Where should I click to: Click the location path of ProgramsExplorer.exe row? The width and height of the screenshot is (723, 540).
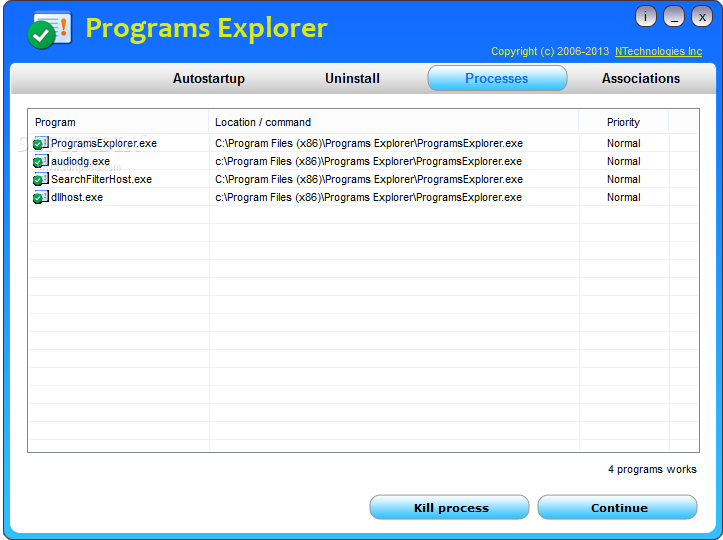(x=369, y=143)
